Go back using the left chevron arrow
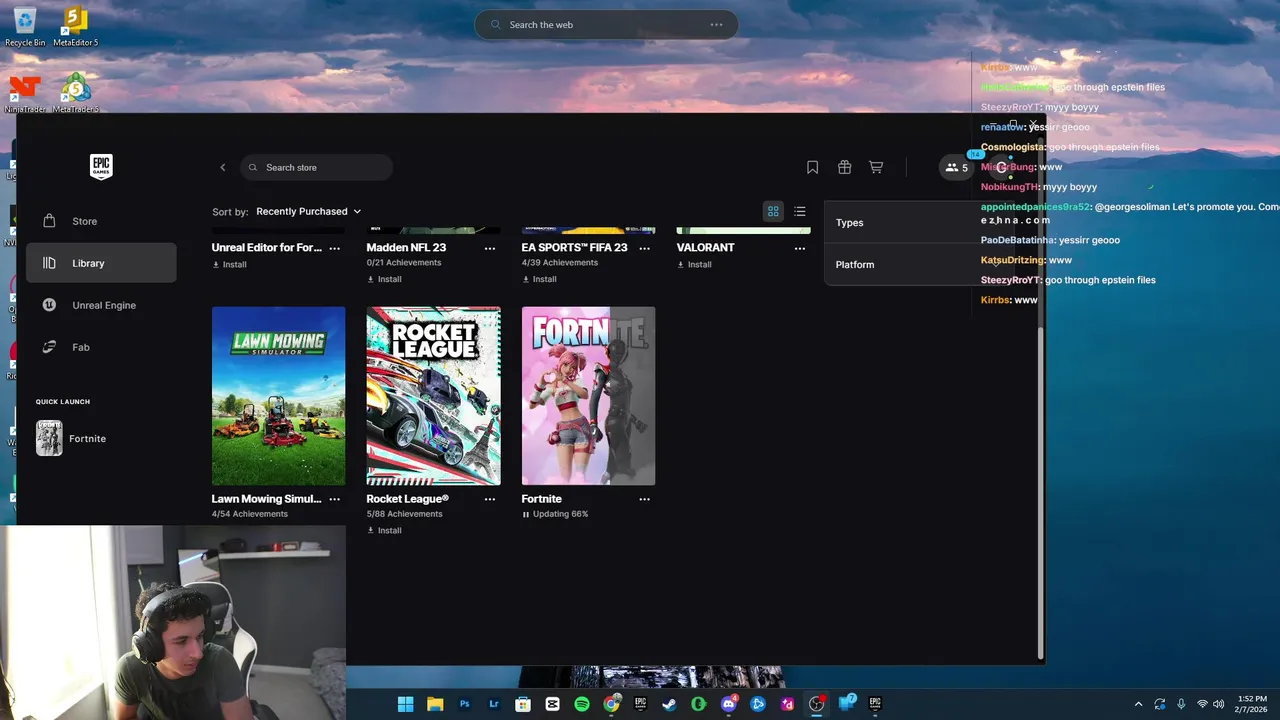The width and height of the screenshot is (1280, 720). tap(223, 167)
